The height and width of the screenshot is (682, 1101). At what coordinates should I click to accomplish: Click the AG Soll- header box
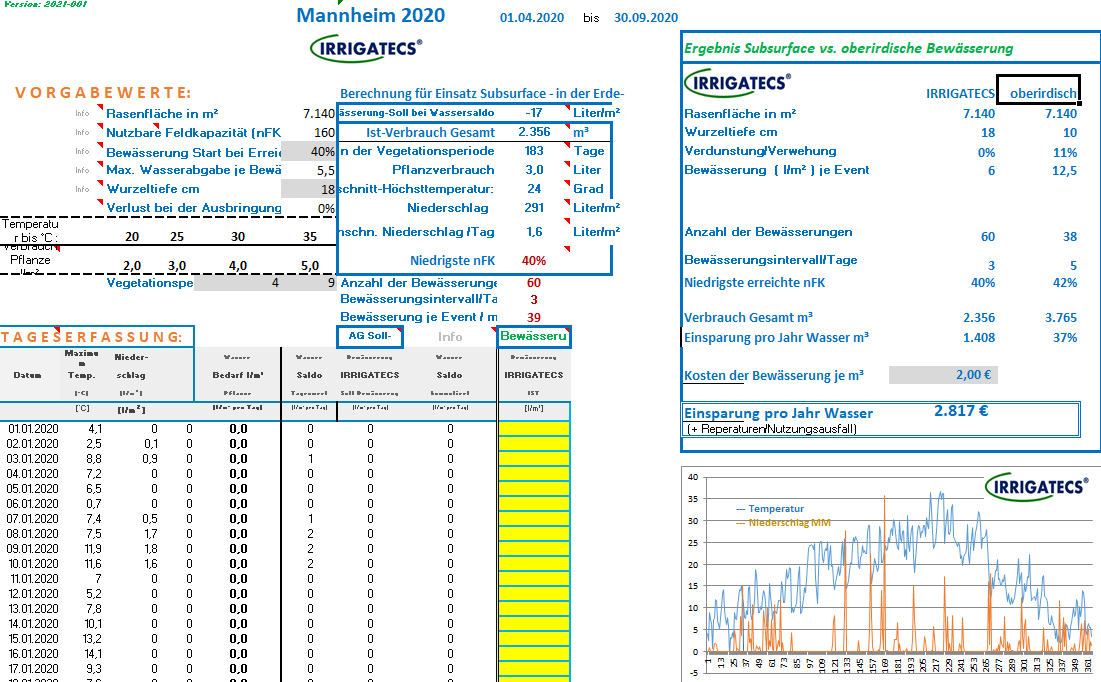370,336
